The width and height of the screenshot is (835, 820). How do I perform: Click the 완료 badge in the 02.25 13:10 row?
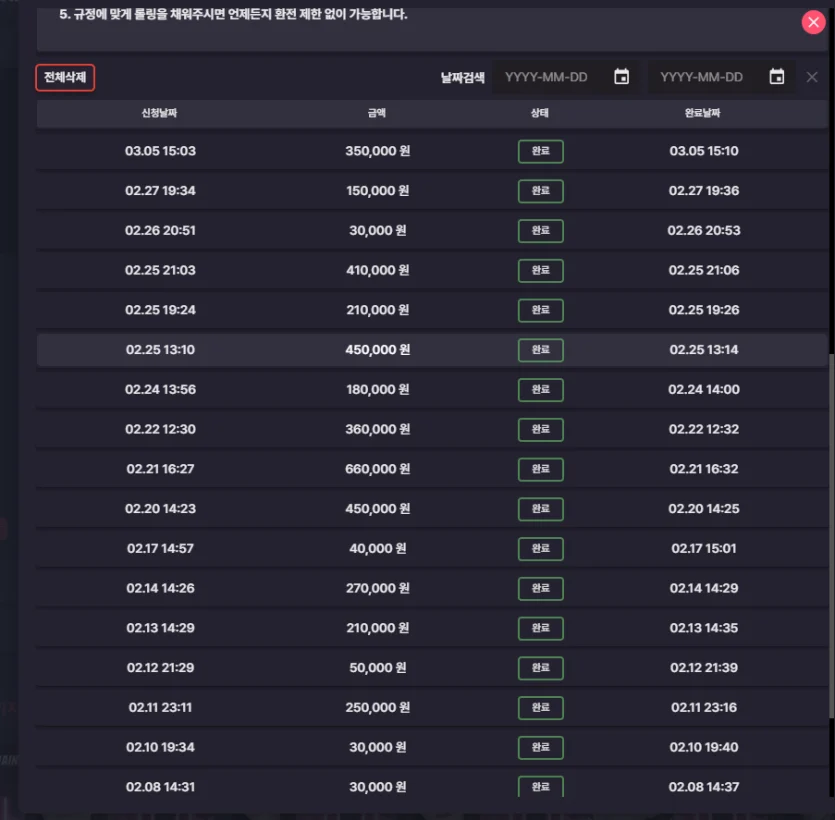tap(541, 350)
